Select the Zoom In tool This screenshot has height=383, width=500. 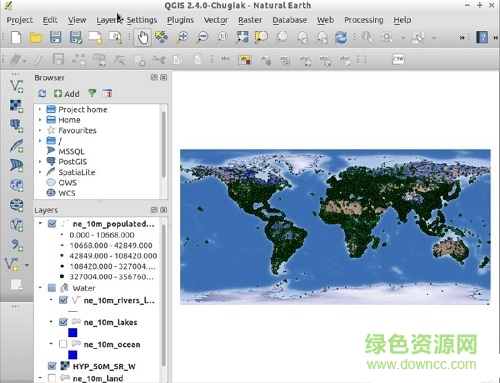182,37
